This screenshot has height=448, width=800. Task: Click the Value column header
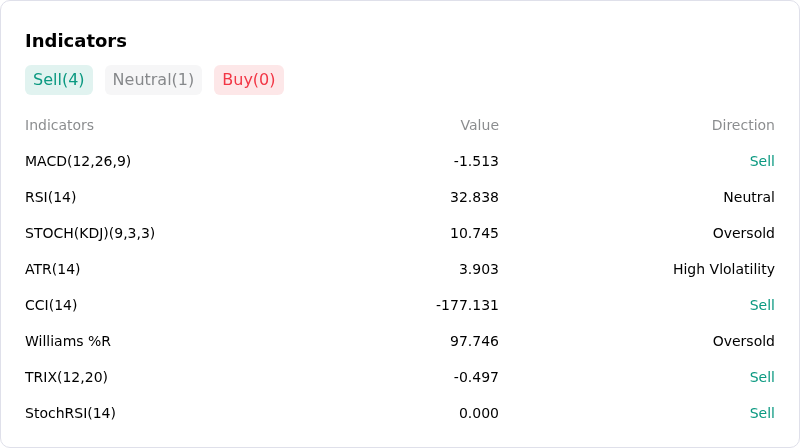tap(479, 125)
